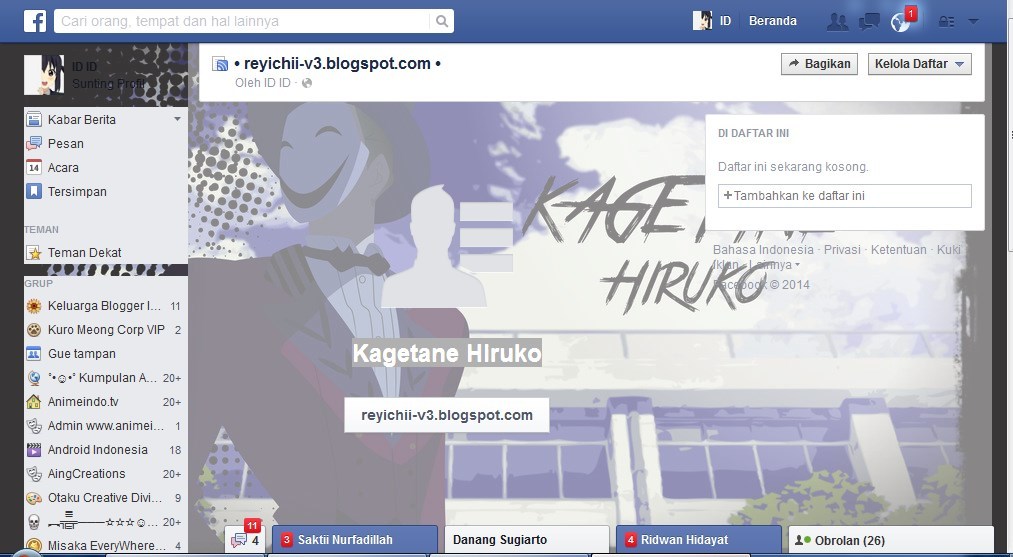The height and width of the screenshot is (557, 1013).
Task: Open the friend requests icon
Action: point(837,22)
